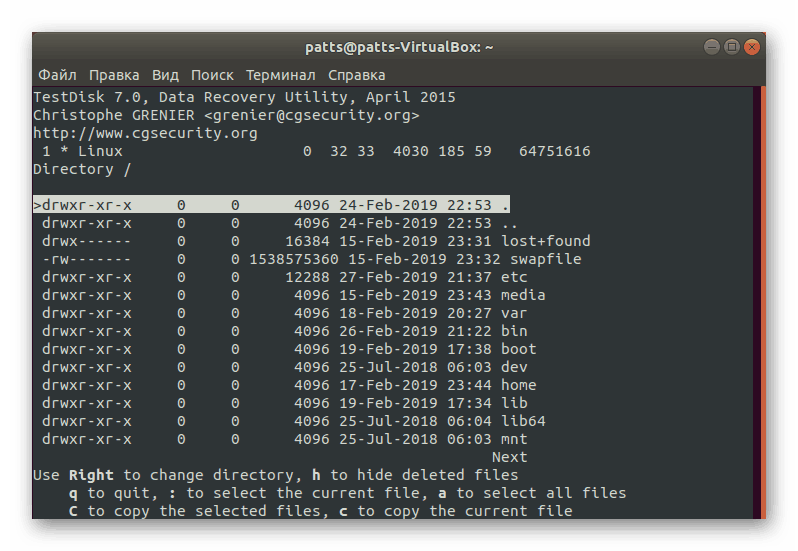This screenshot has height=551, width=798.
Task: Select the media directory entry
Action: pyautogui.click(x=294, y=295)
